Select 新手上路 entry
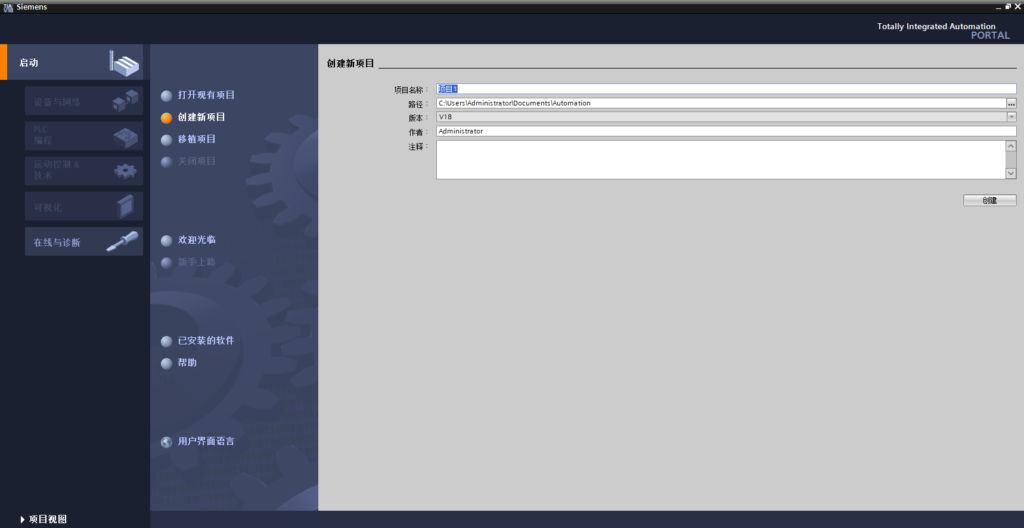 pos(189,262)
